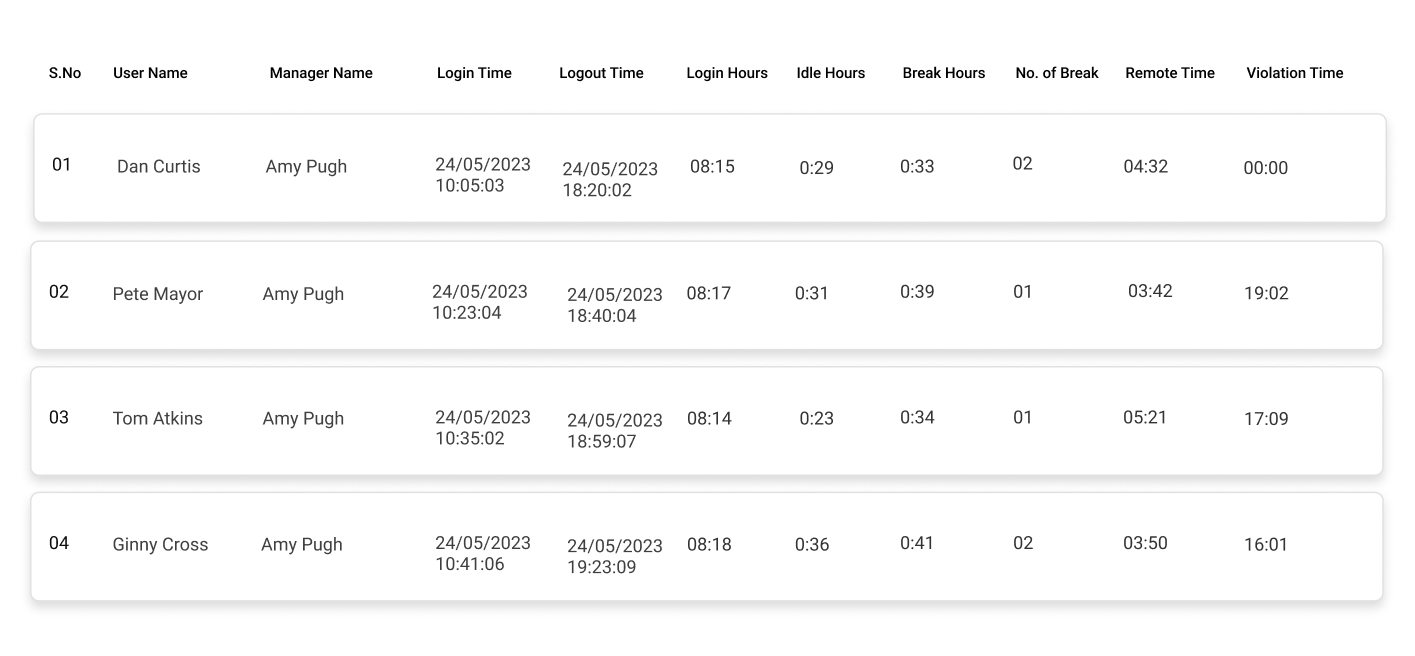The height and width of the screenshot is (656, 1415).
Task: Select the Ginny Cross user name
Action: point(160,545)
